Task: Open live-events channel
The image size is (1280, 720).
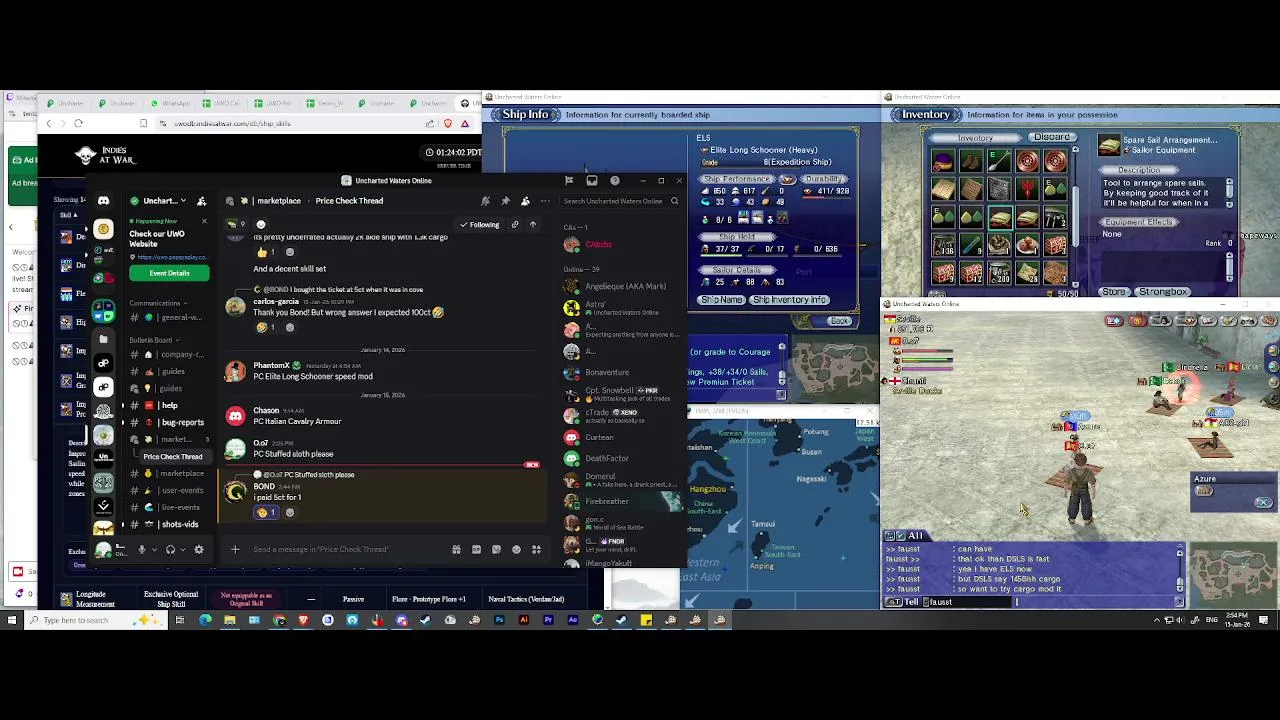Action: pos(168,508)
